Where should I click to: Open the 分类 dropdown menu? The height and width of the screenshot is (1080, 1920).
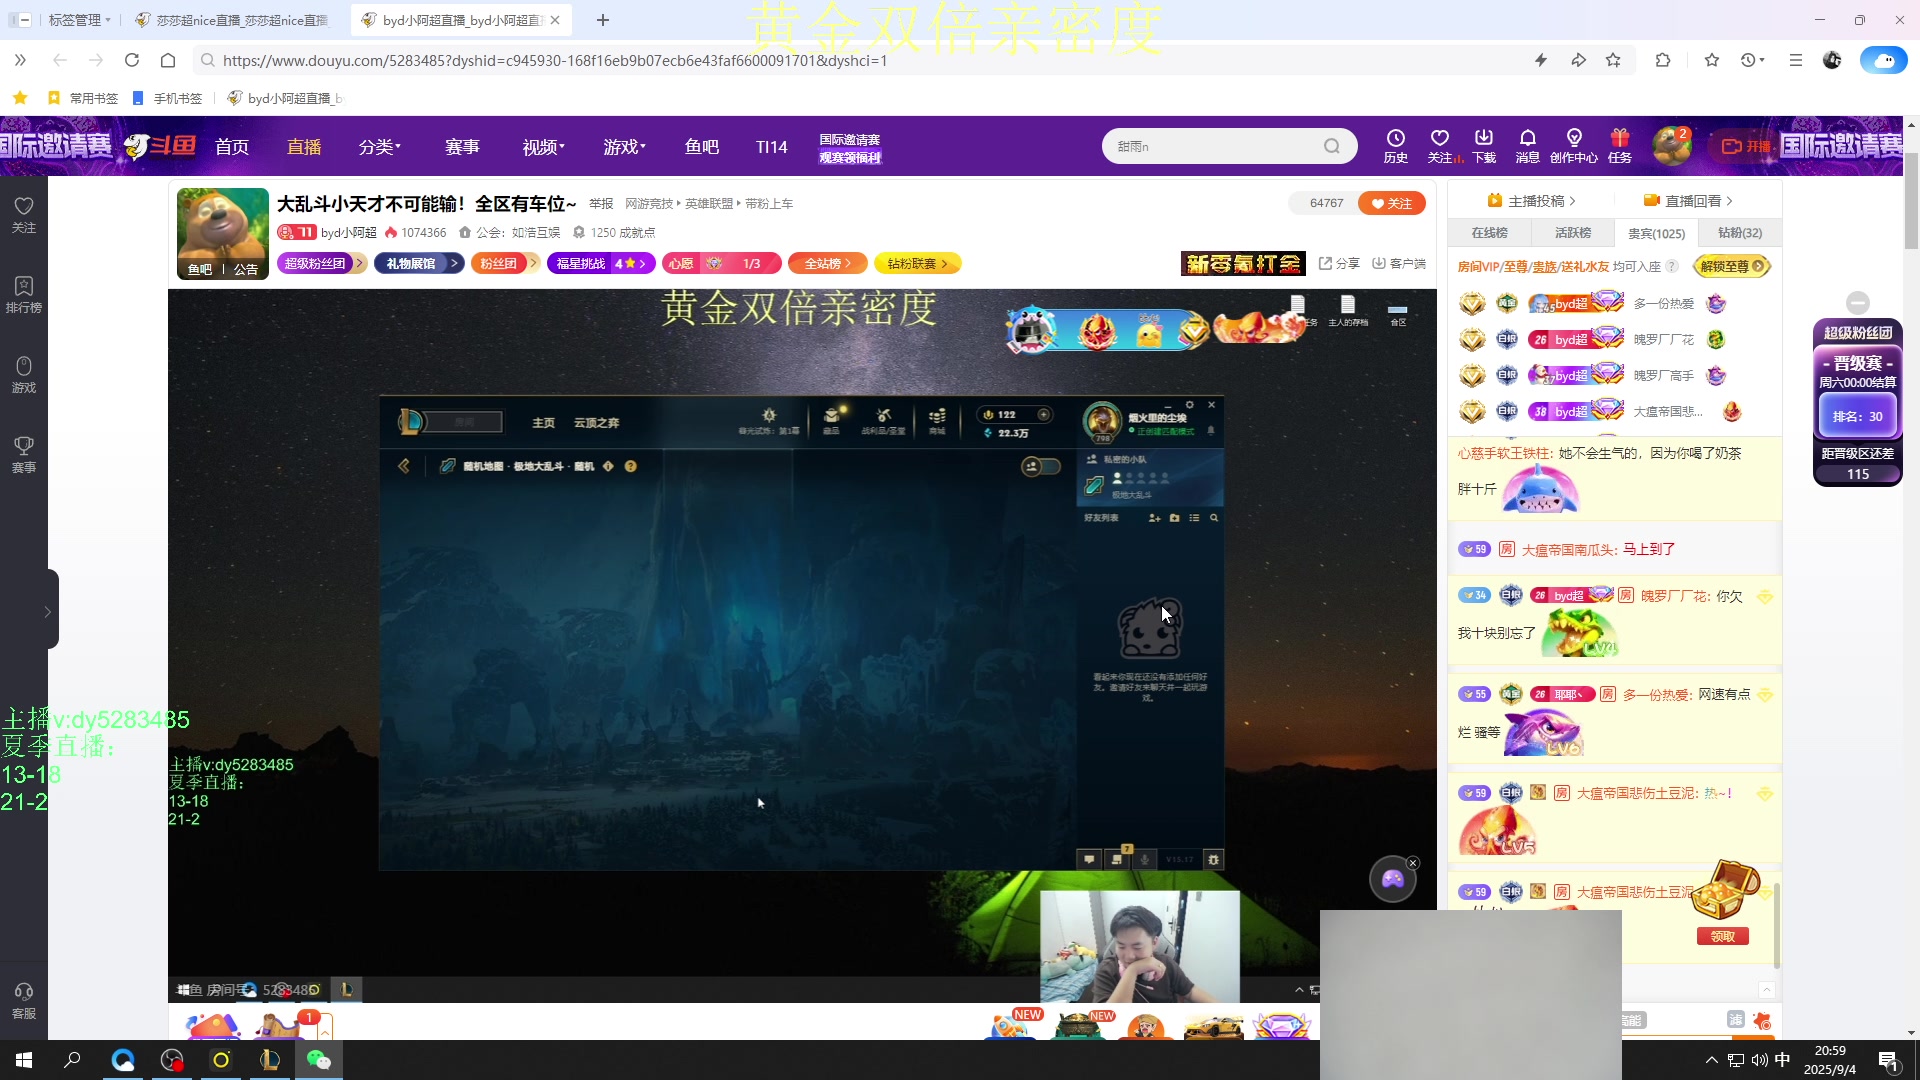(380, 147)
